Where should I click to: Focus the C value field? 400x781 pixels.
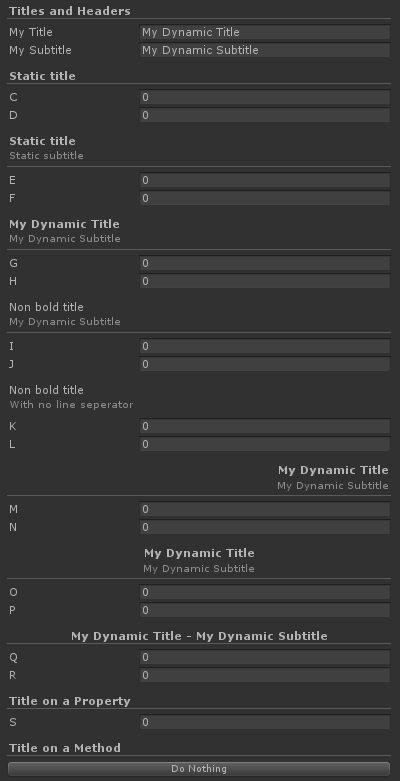[265, 98]
